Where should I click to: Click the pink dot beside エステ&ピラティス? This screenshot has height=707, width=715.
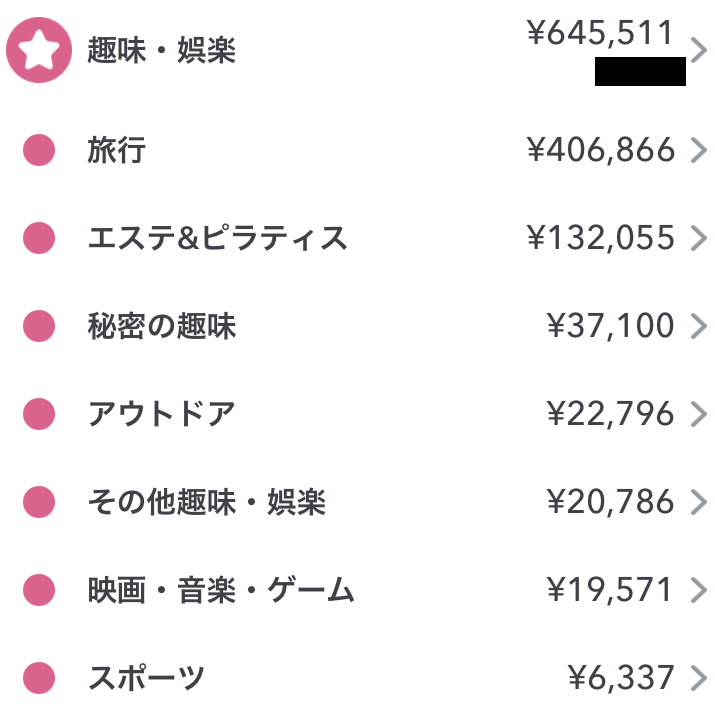(39, 238)
